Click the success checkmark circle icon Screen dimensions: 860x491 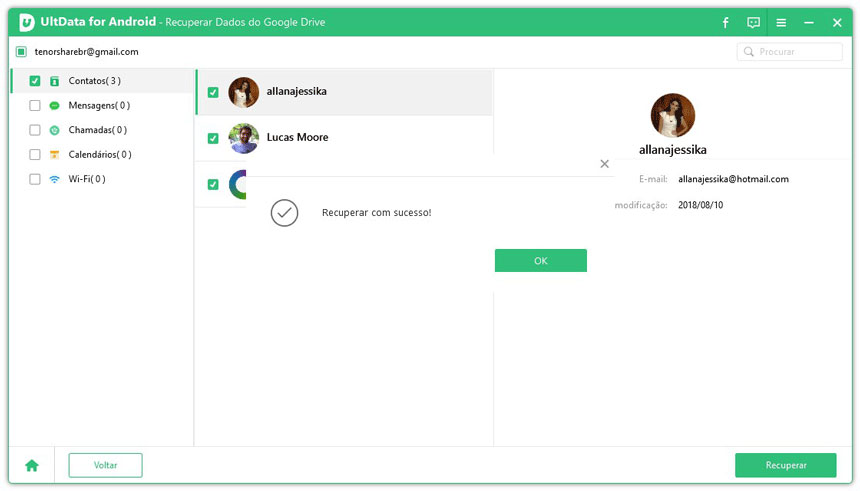click(284, 213)
